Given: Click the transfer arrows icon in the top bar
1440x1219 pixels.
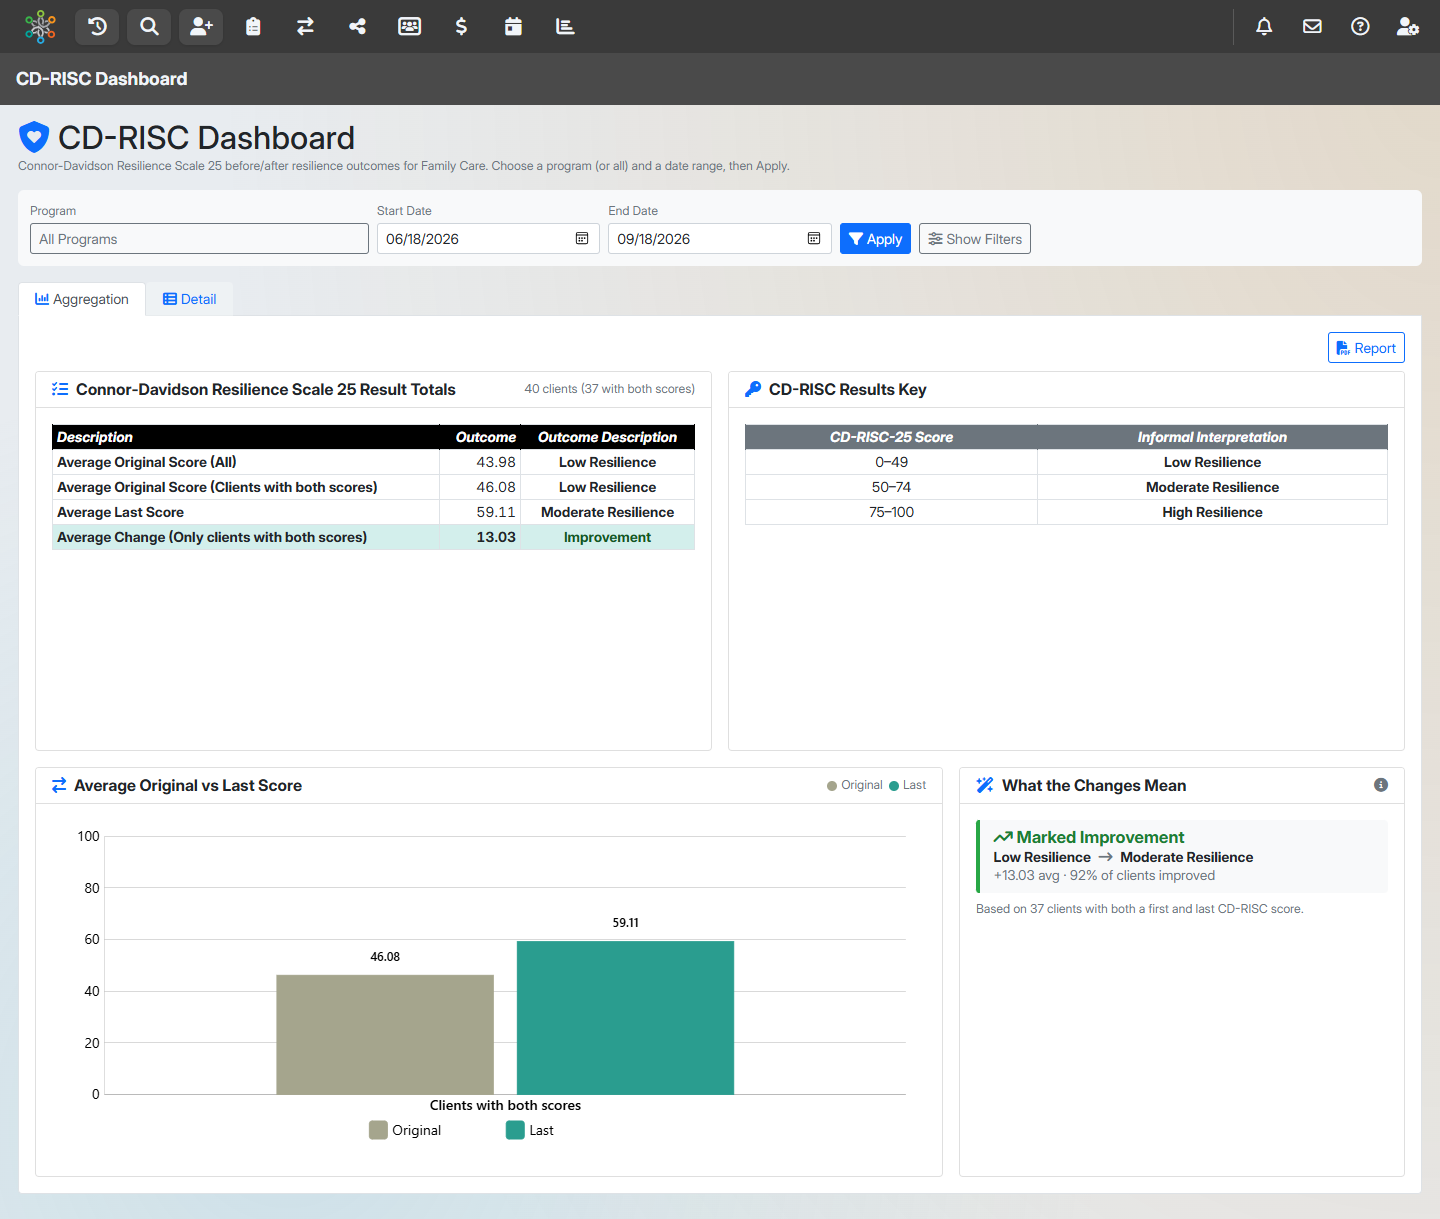Looking at the screenshot, I should [305, 27].
